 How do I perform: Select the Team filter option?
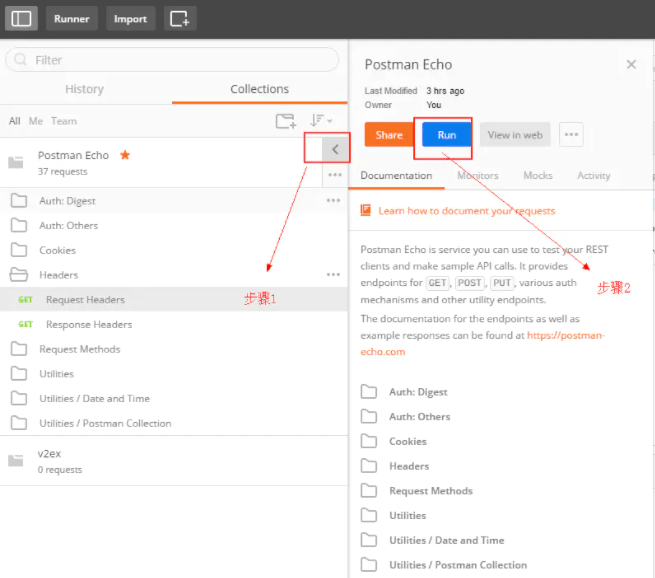coord(64,121)
